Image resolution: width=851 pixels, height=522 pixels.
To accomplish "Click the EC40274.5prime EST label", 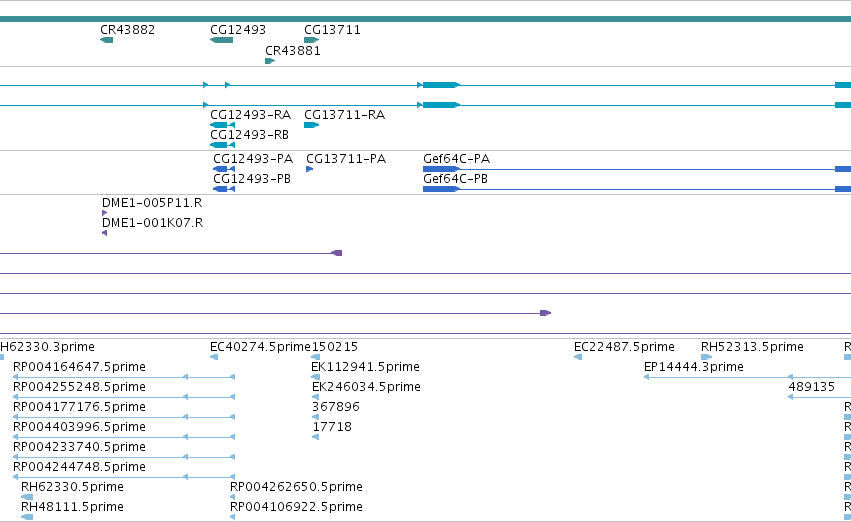I will coord(260,346).
